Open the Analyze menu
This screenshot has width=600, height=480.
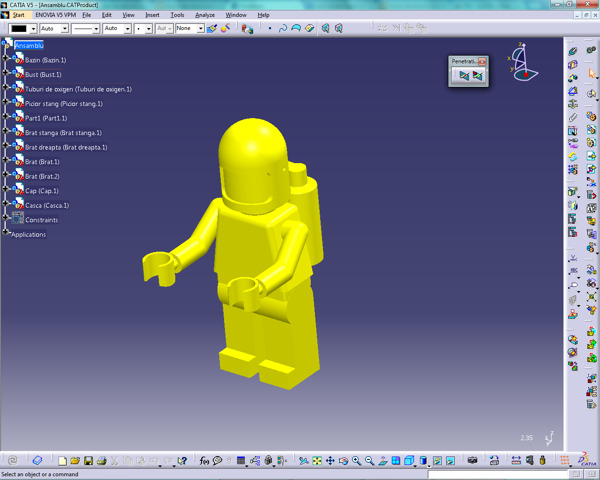(205, 15)
